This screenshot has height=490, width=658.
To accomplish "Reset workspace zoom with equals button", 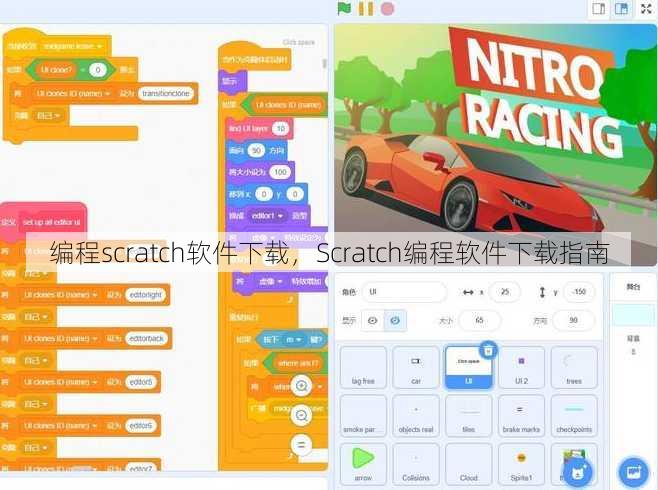I will [301, 445].
